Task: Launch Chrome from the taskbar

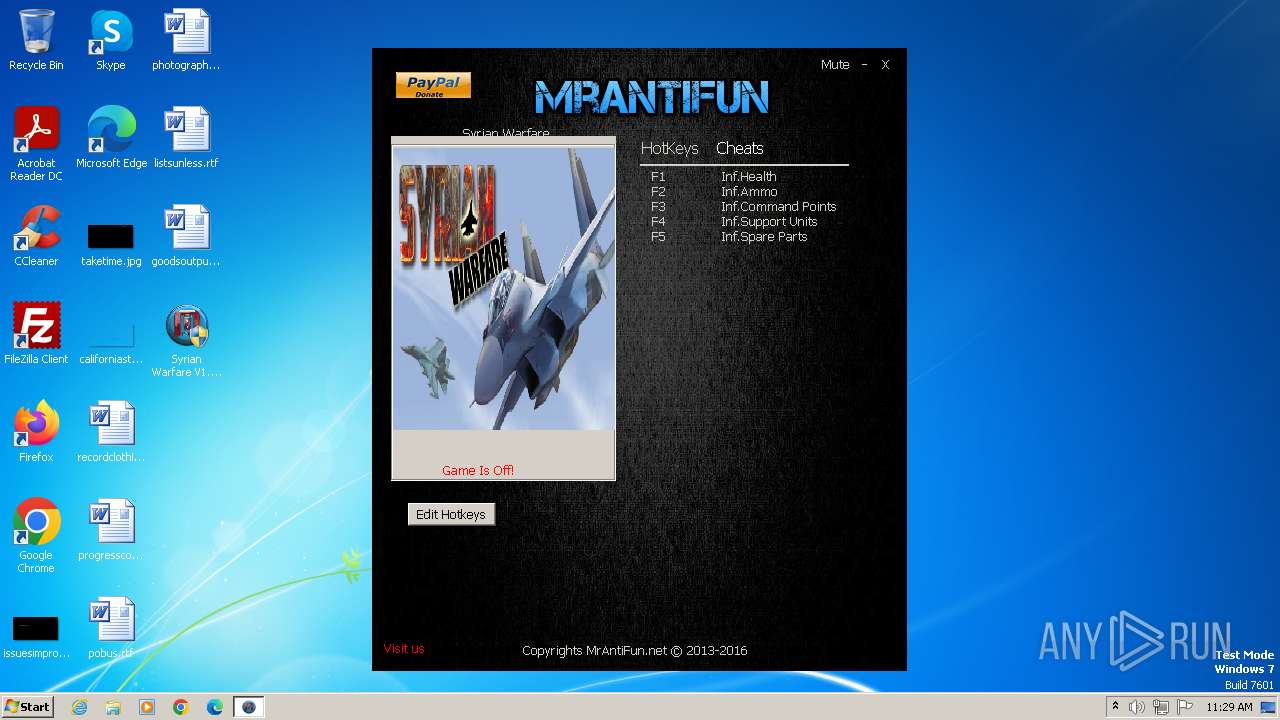Action: 181,707
